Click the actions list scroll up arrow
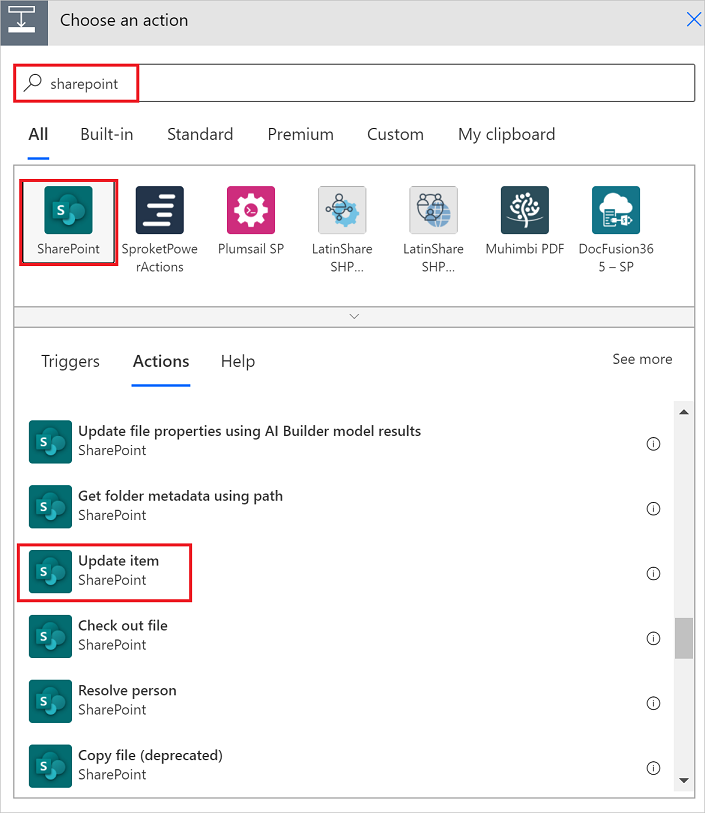705x813 pixels. 684,412
